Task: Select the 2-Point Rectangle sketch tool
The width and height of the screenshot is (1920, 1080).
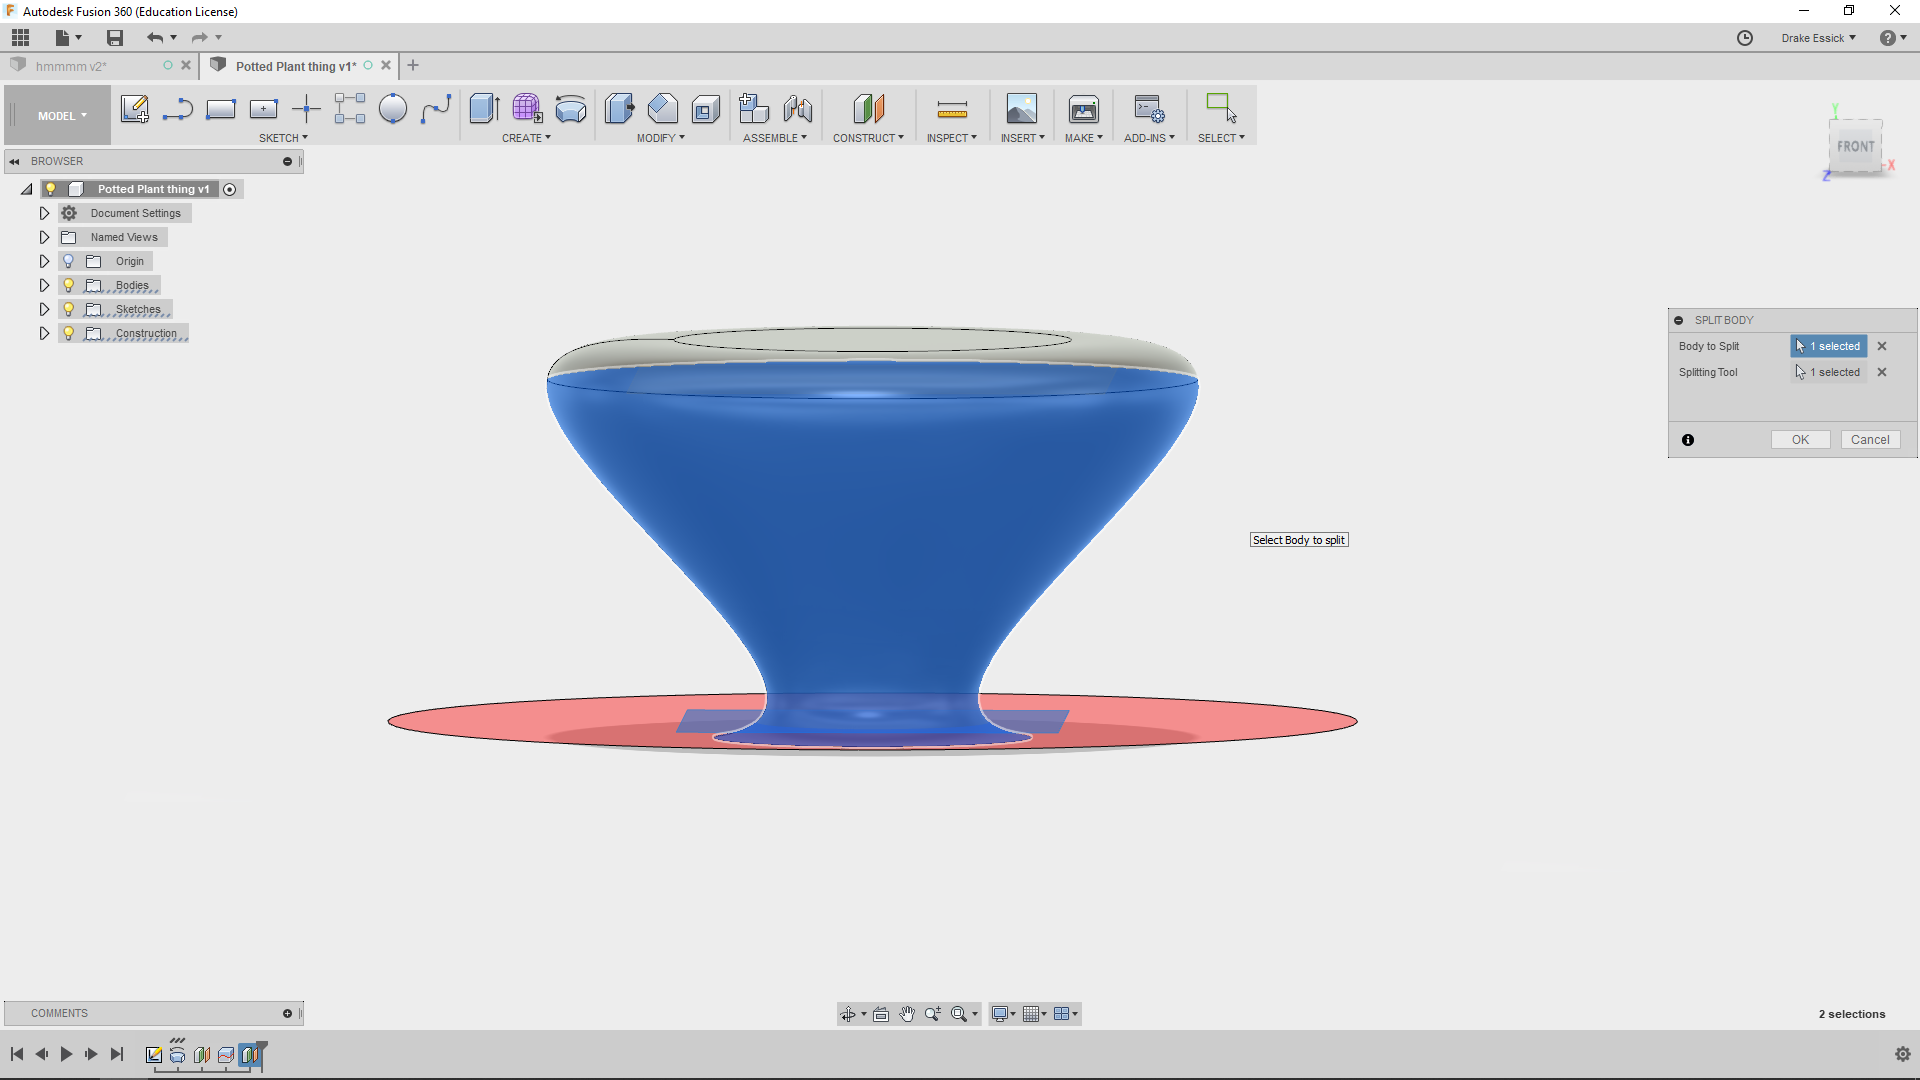Action: (x=220, y=109)
